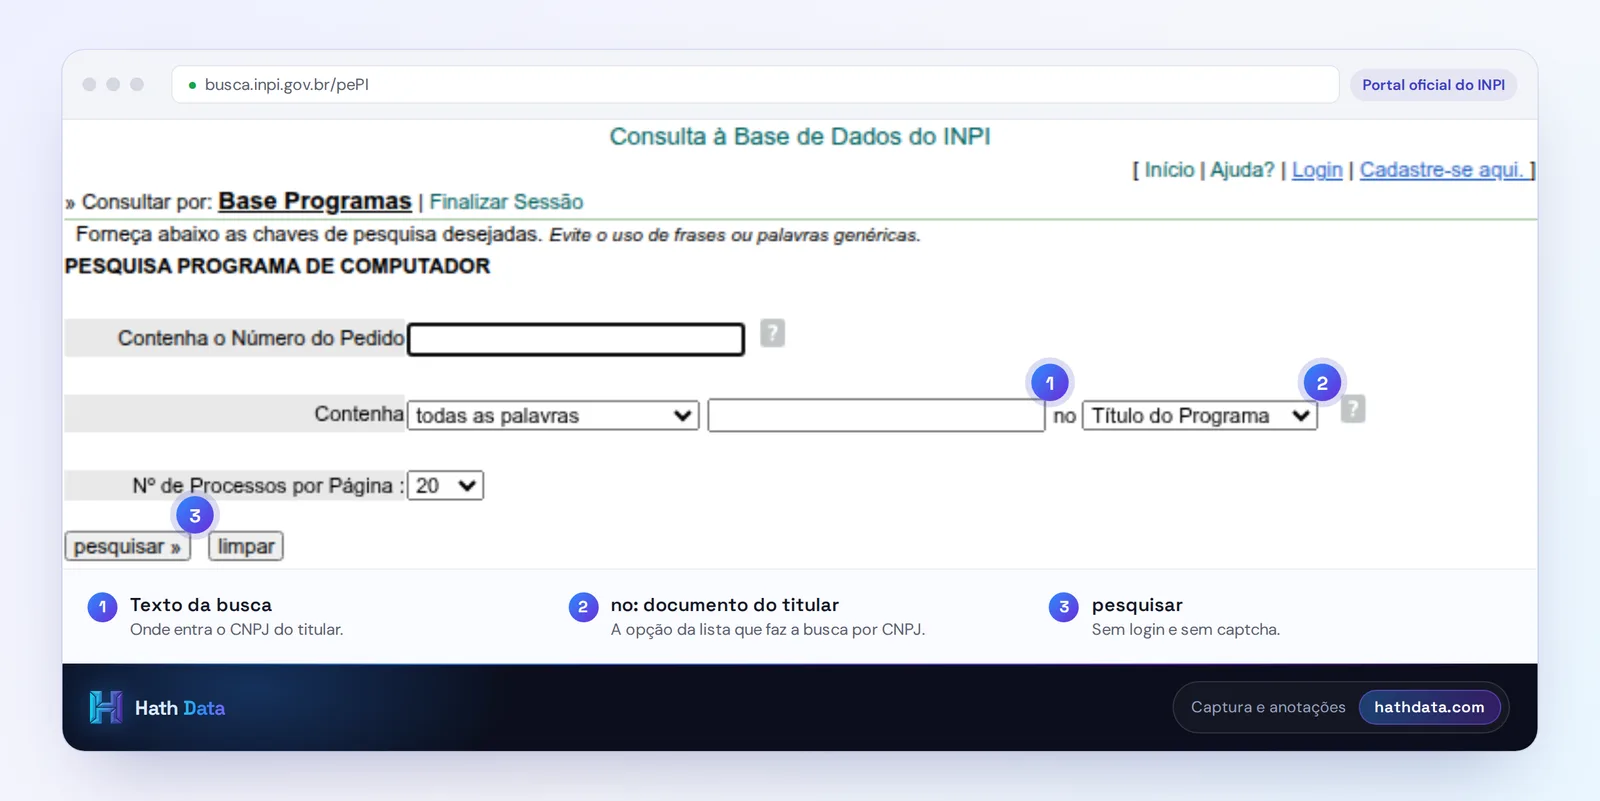Click the 'Contenha o Número do Pedido' label
This screenshot has height=801, width=1600.
coord(261,338)
